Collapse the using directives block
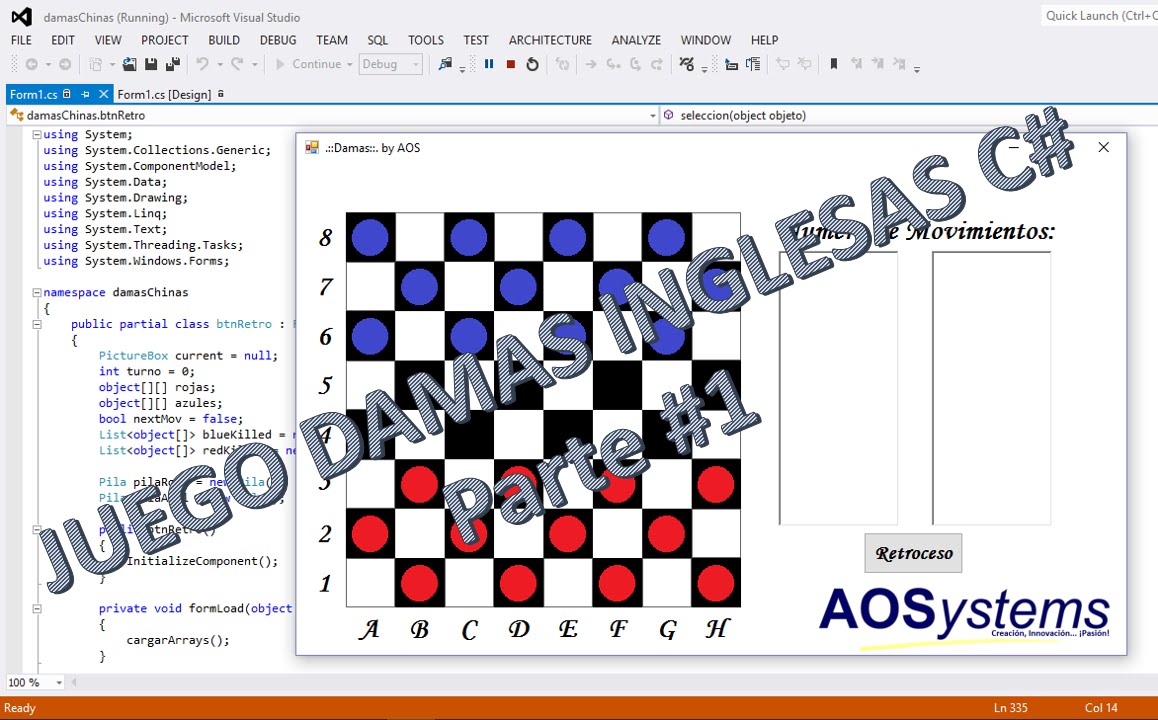The height and width of the screenshot is (720, 1158). pos(36,134)
